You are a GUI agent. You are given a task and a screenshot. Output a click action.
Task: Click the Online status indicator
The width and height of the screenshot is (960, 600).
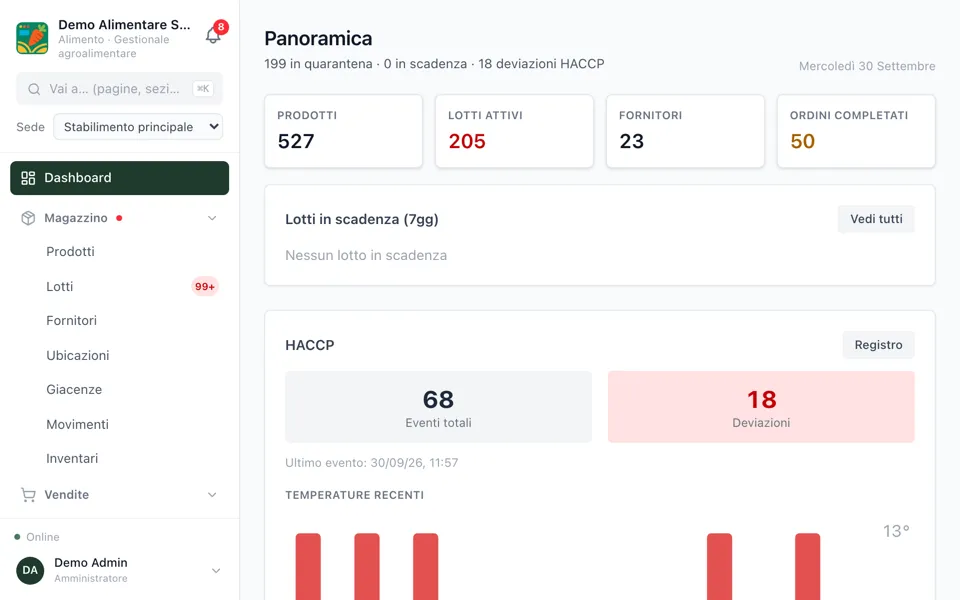coord(37,537)
